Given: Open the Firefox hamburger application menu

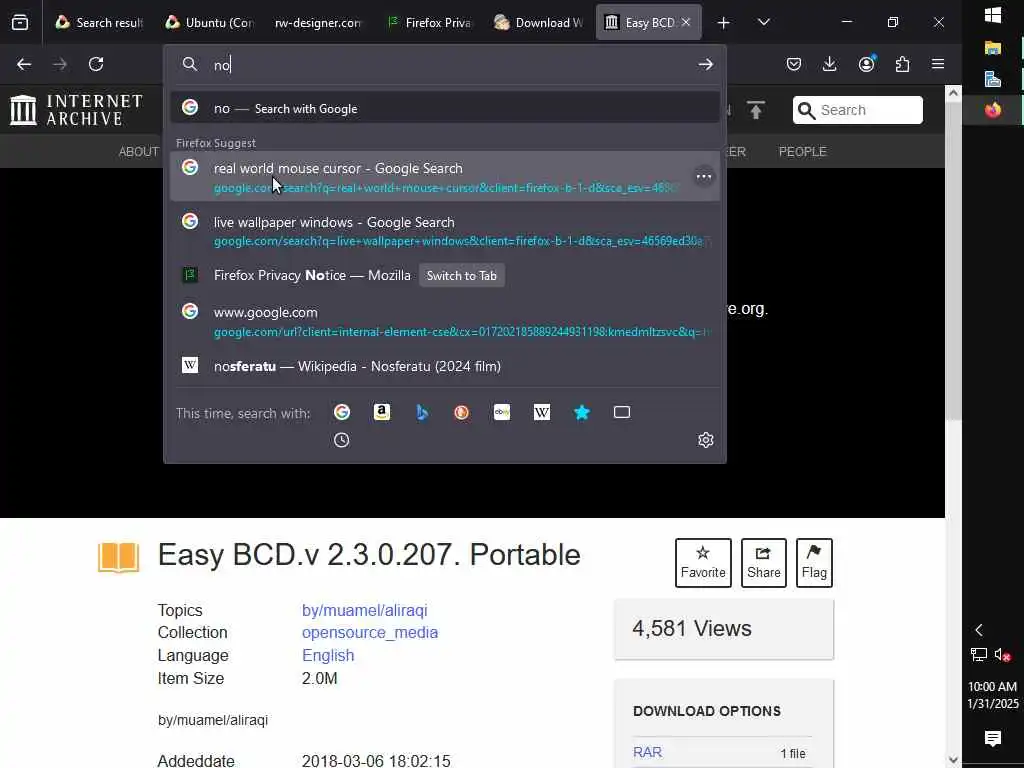Looking at the screenshot, I should click(938, 64).
